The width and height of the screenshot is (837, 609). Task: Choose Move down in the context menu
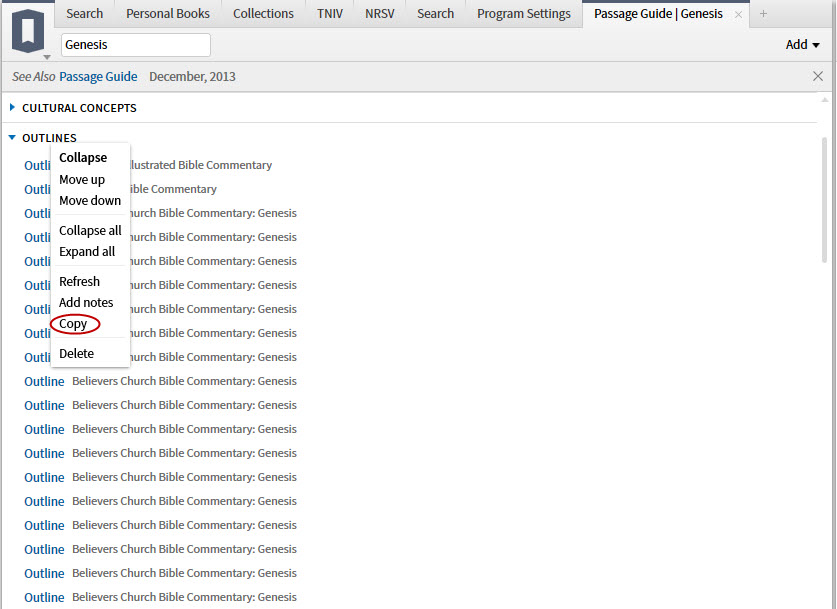tap(90, 201)
